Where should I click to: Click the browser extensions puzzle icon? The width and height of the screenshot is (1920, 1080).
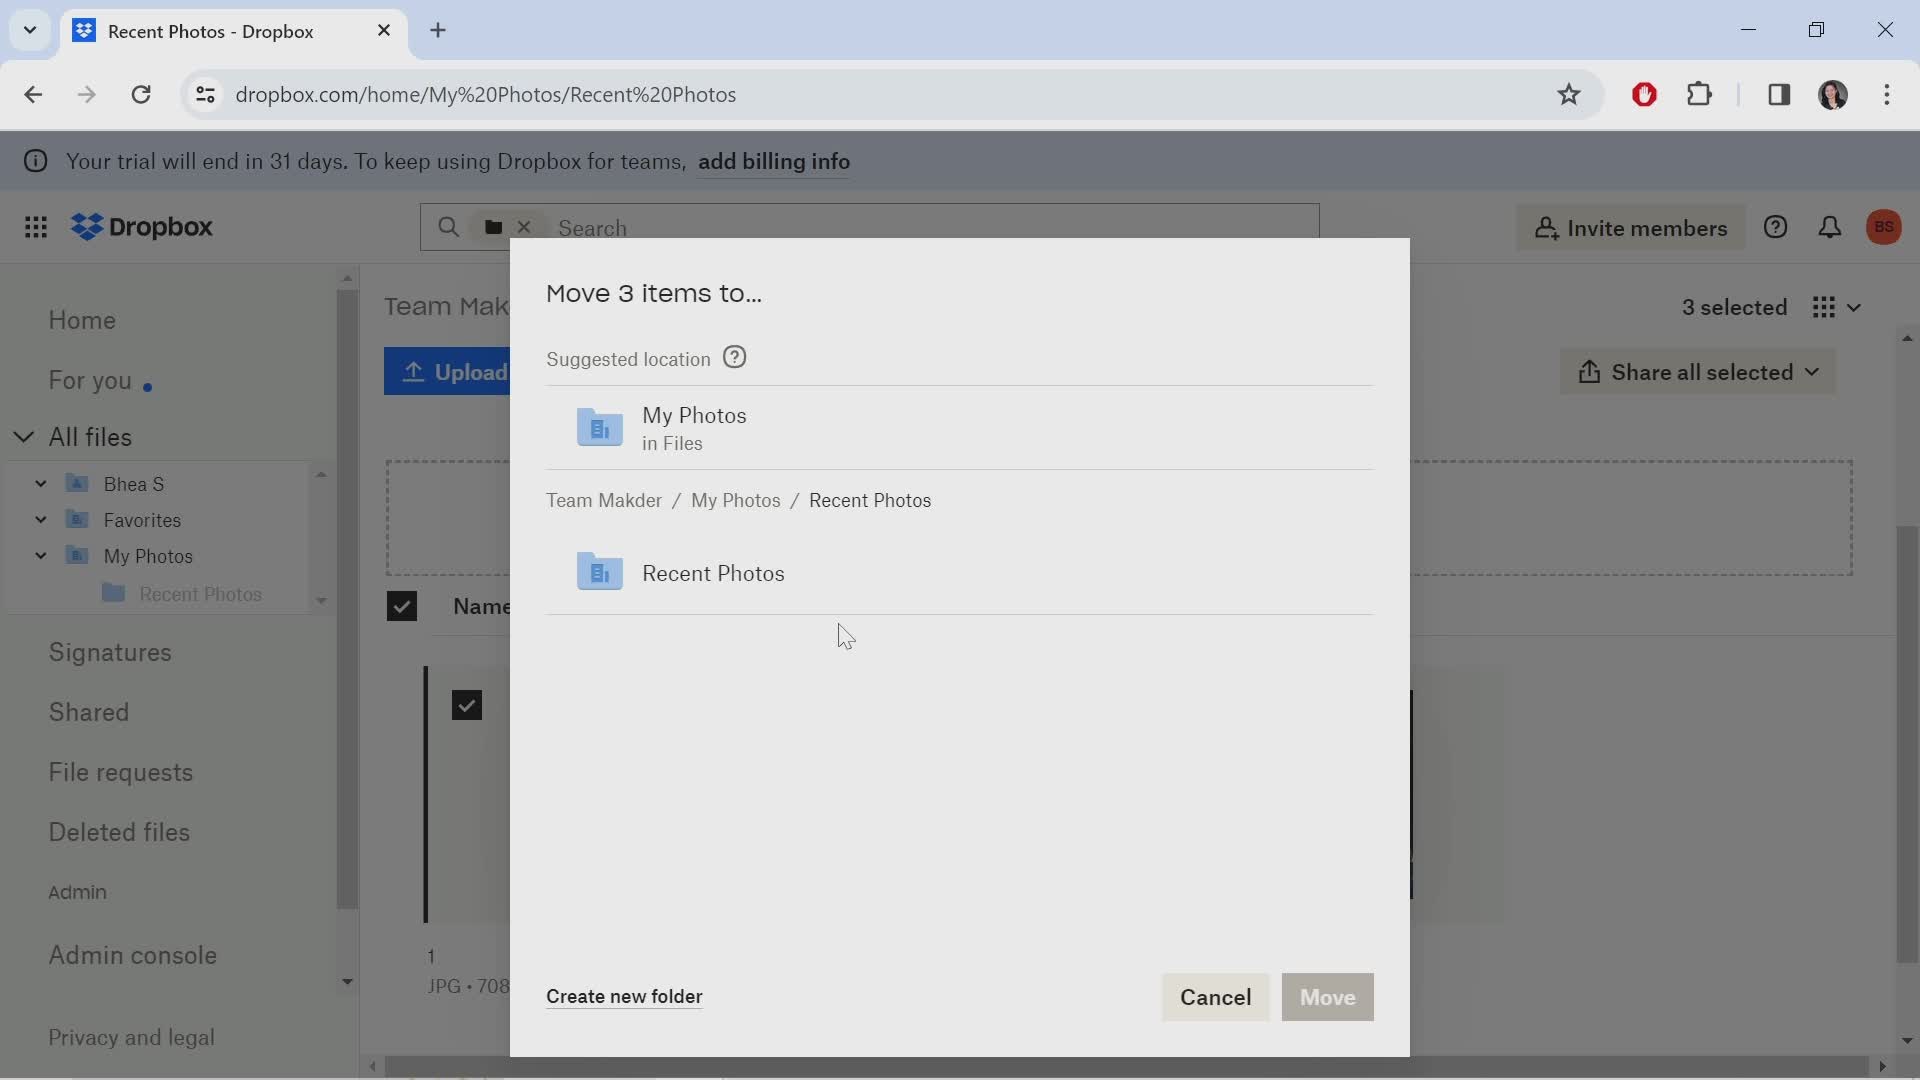pos(1700,94)
